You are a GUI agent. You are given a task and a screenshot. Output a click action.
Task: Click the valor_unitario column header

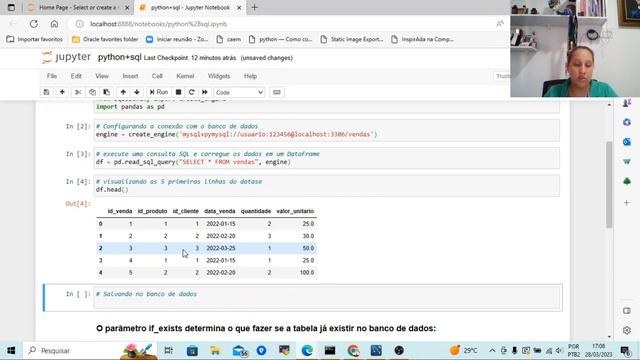pos(295,211)
